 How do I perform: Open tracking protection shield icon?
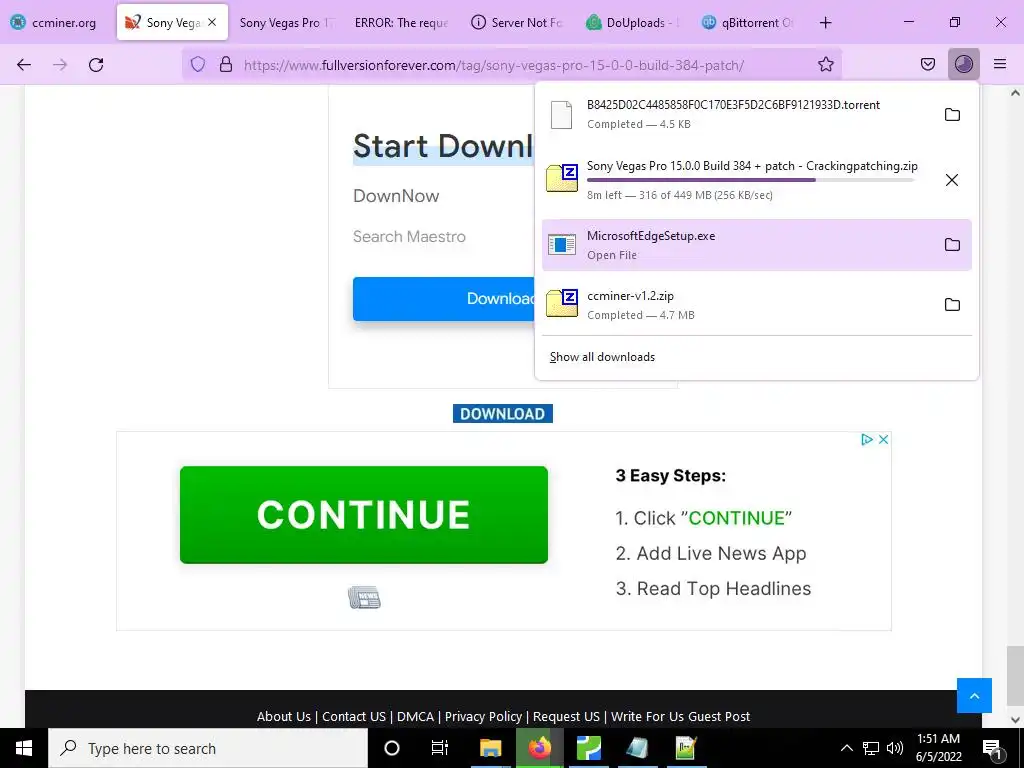(x=198, y=64)
